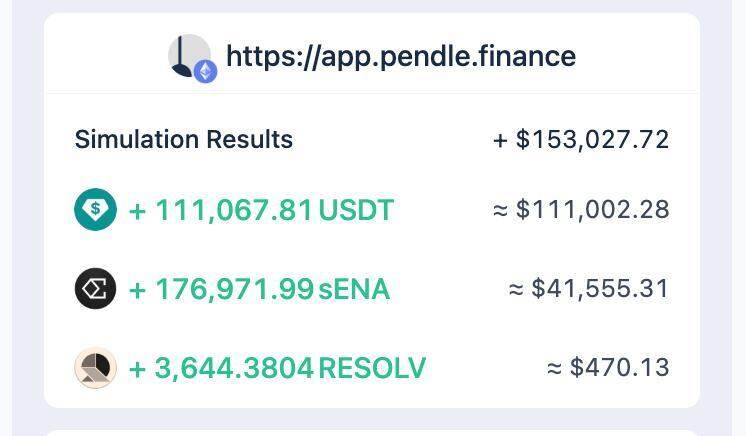746x436 pixels.
Task: Click the sENA fiat value $41,555.31
Action: point(600,289)
